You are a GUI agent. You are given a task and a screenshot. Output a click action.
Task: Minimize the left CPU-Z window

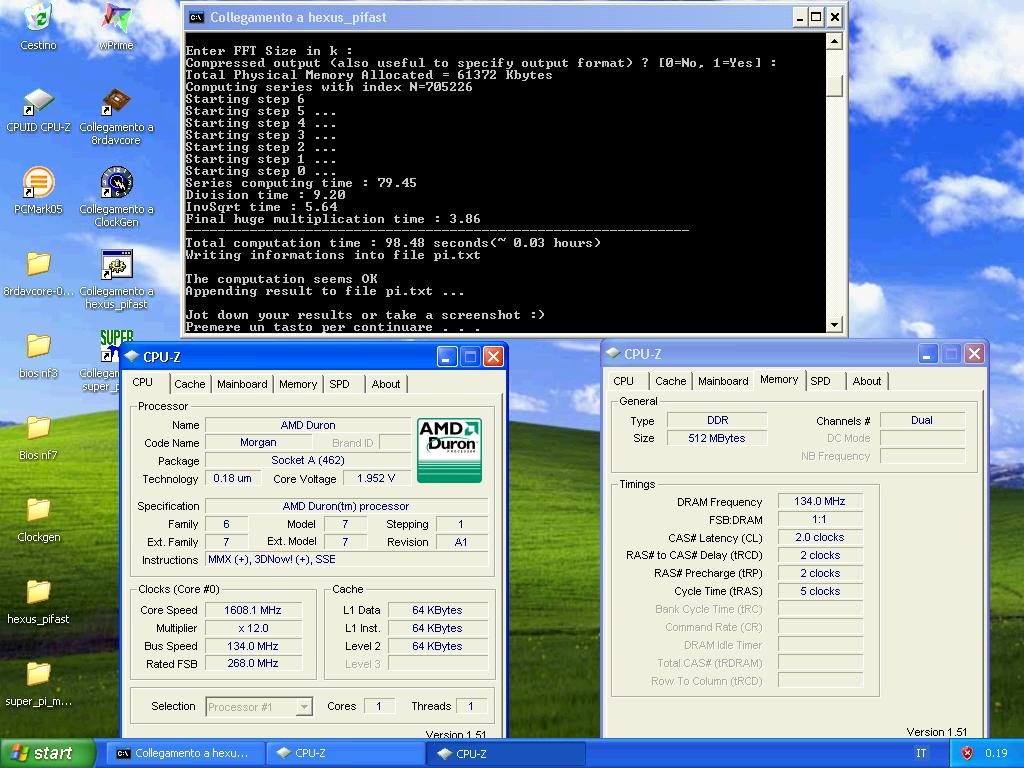pos(447,357)
